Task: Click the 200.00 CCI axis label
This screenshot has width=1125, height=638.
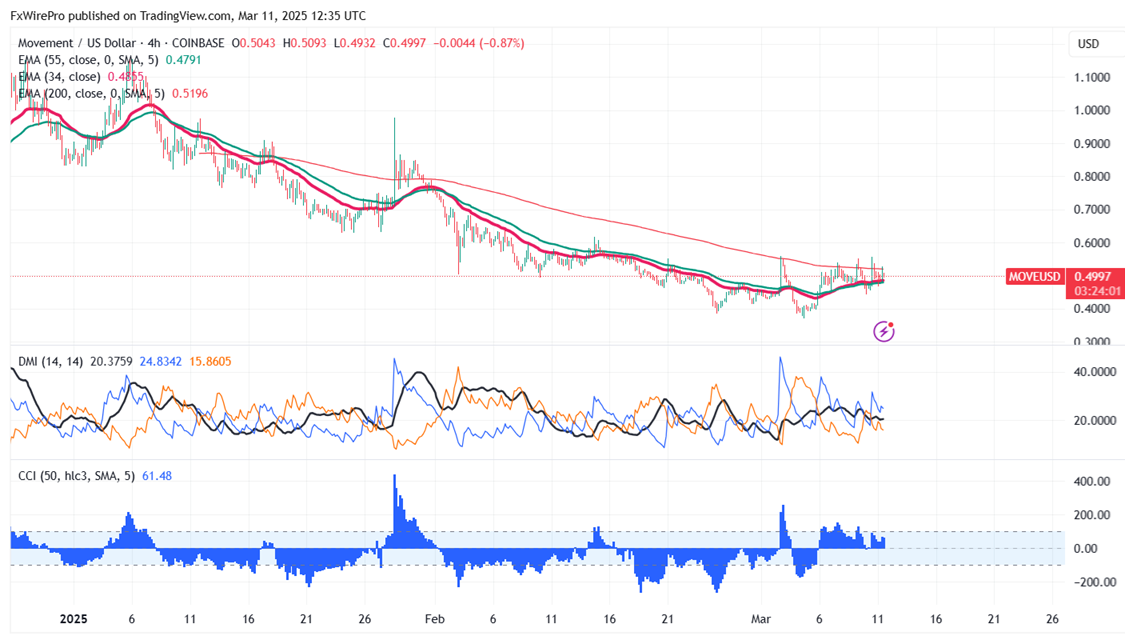Action: (x=1092, y=515)
